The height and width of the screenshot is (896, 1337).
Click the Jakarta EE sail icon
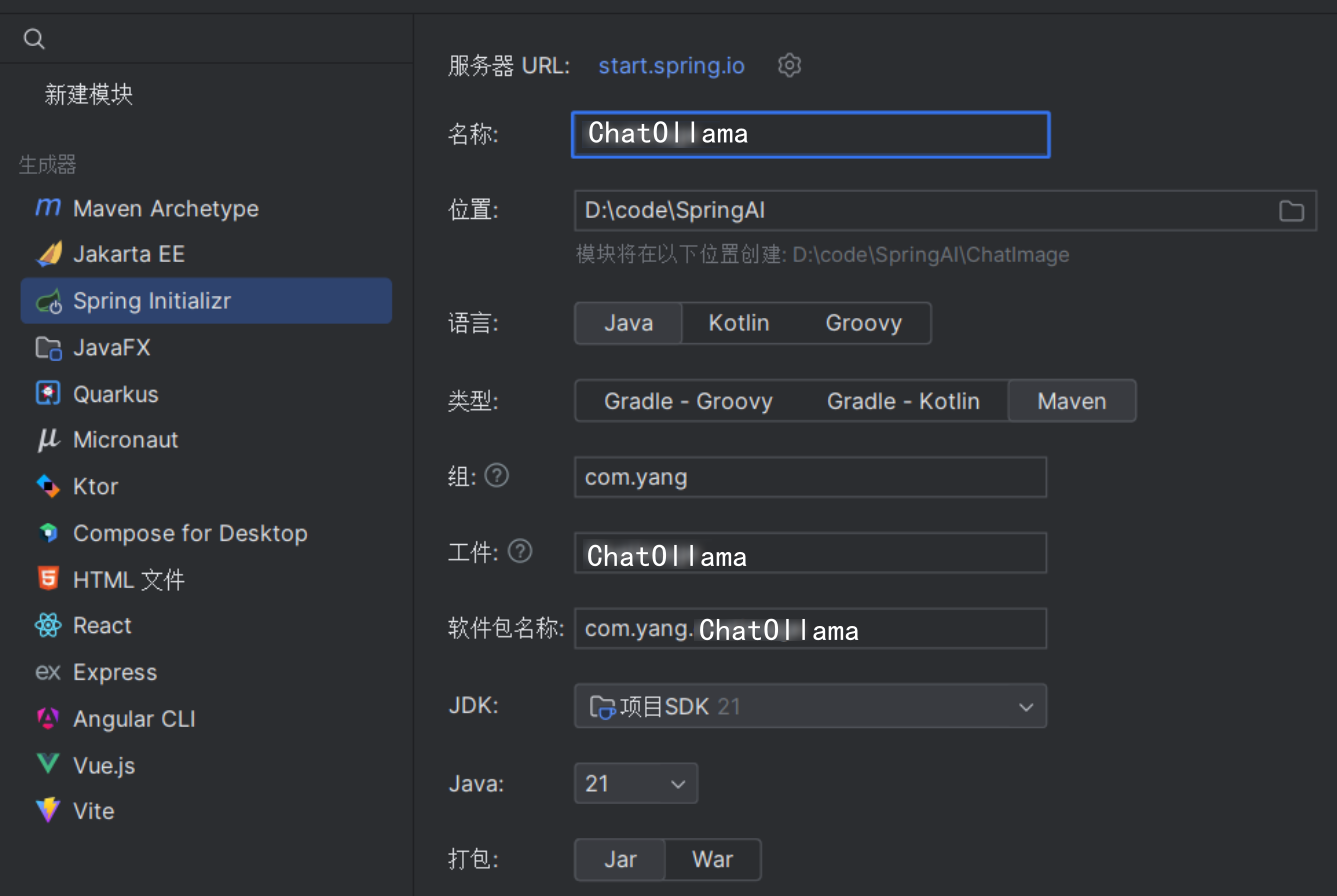click(x=48, y=254)
